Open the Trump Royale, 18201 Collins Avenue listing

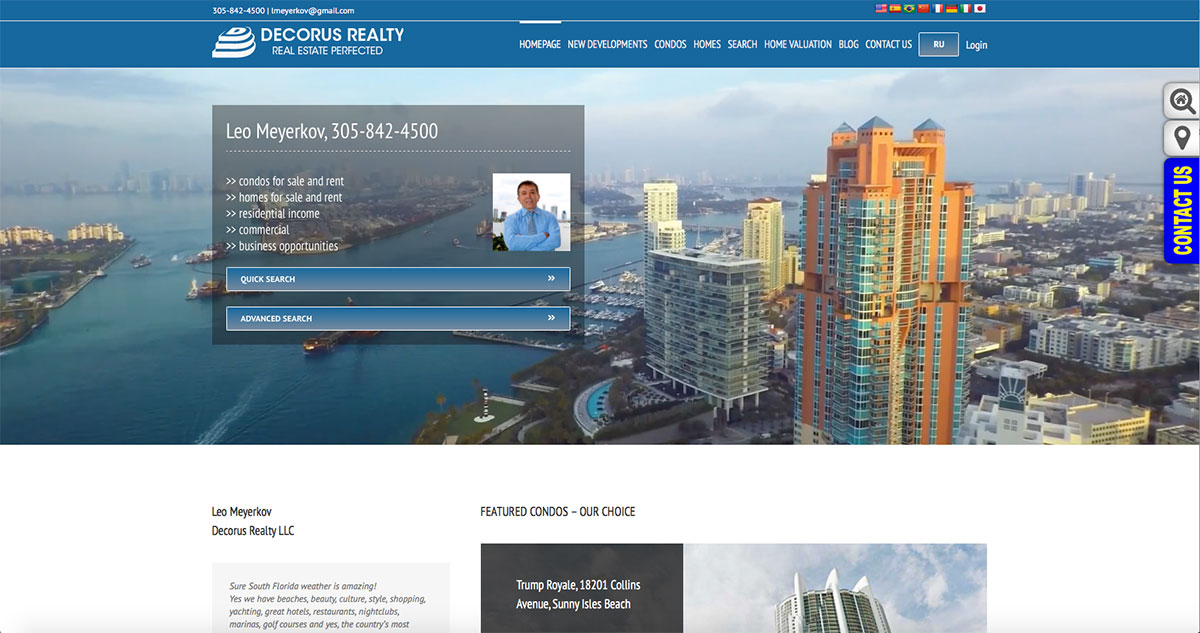pyautogui.click(x=578, y=594)
